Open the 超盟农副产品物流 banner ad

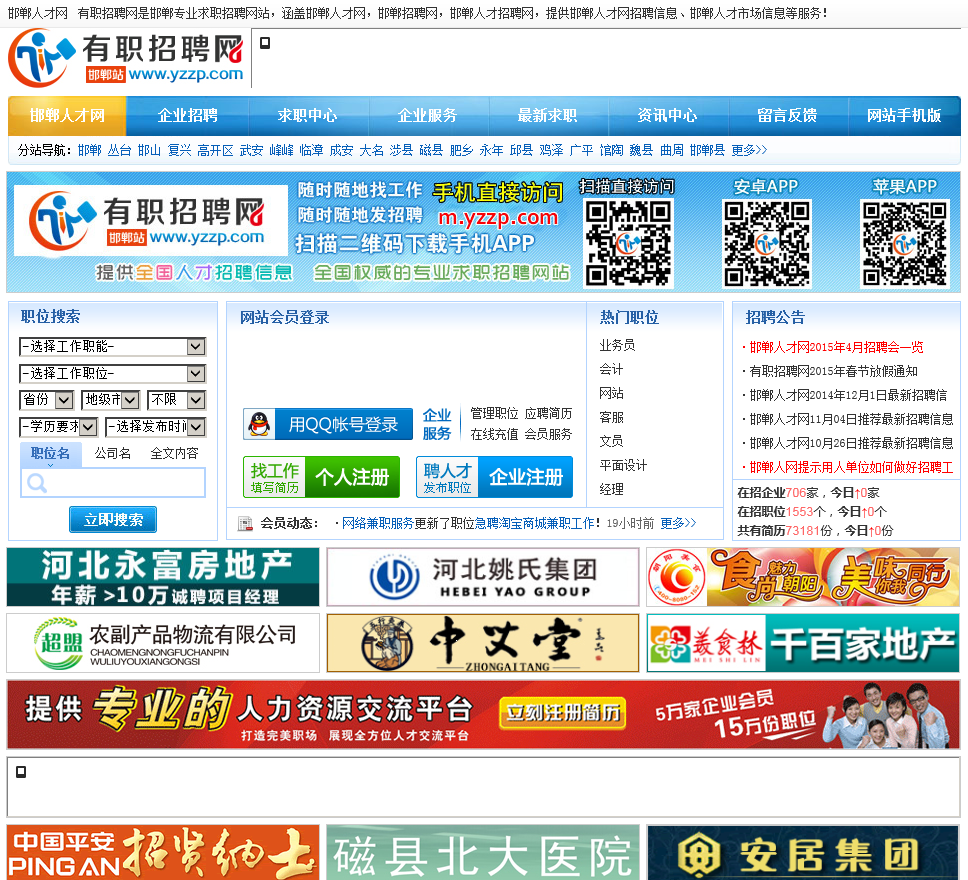pos(163,643)
